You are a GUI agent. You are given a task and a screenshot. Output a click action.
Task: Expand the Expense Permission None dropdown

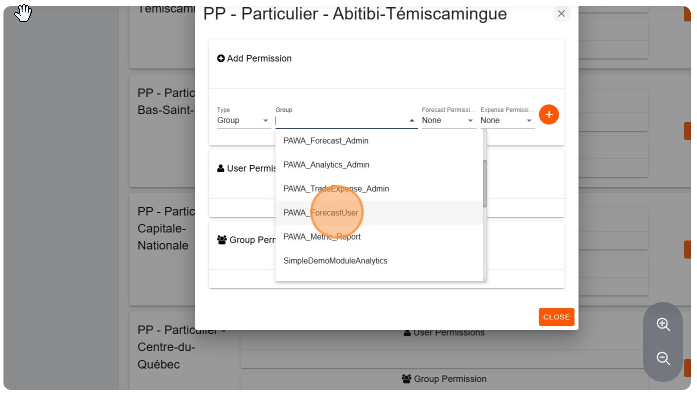507,120
